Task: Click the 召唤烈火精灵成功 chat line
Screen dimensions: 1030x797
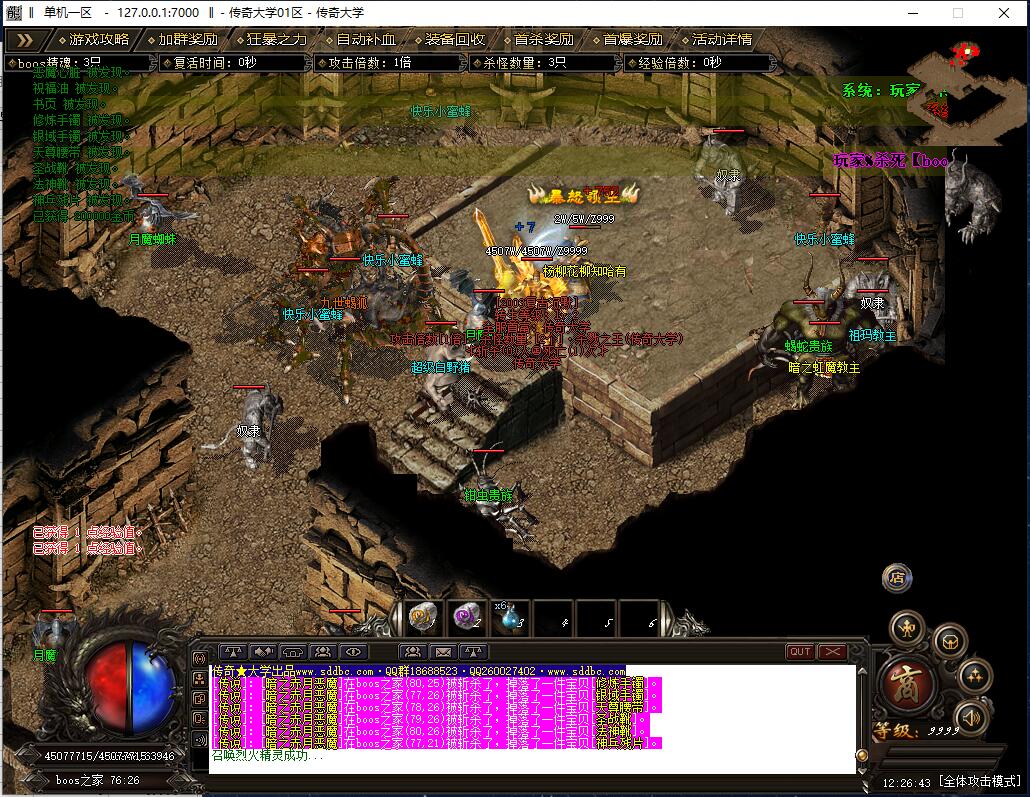Action: tap(267, 755)
